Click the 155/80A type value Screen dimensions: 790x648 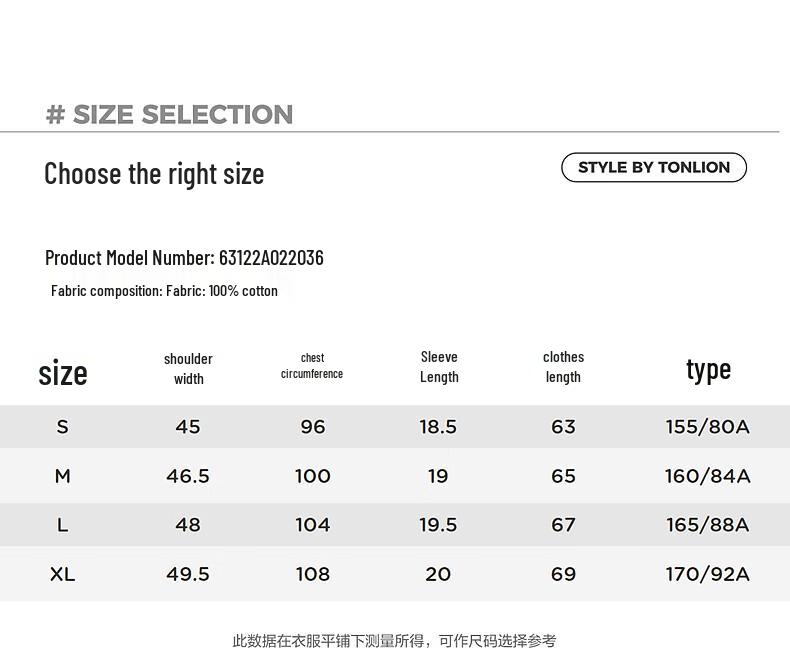707,427
